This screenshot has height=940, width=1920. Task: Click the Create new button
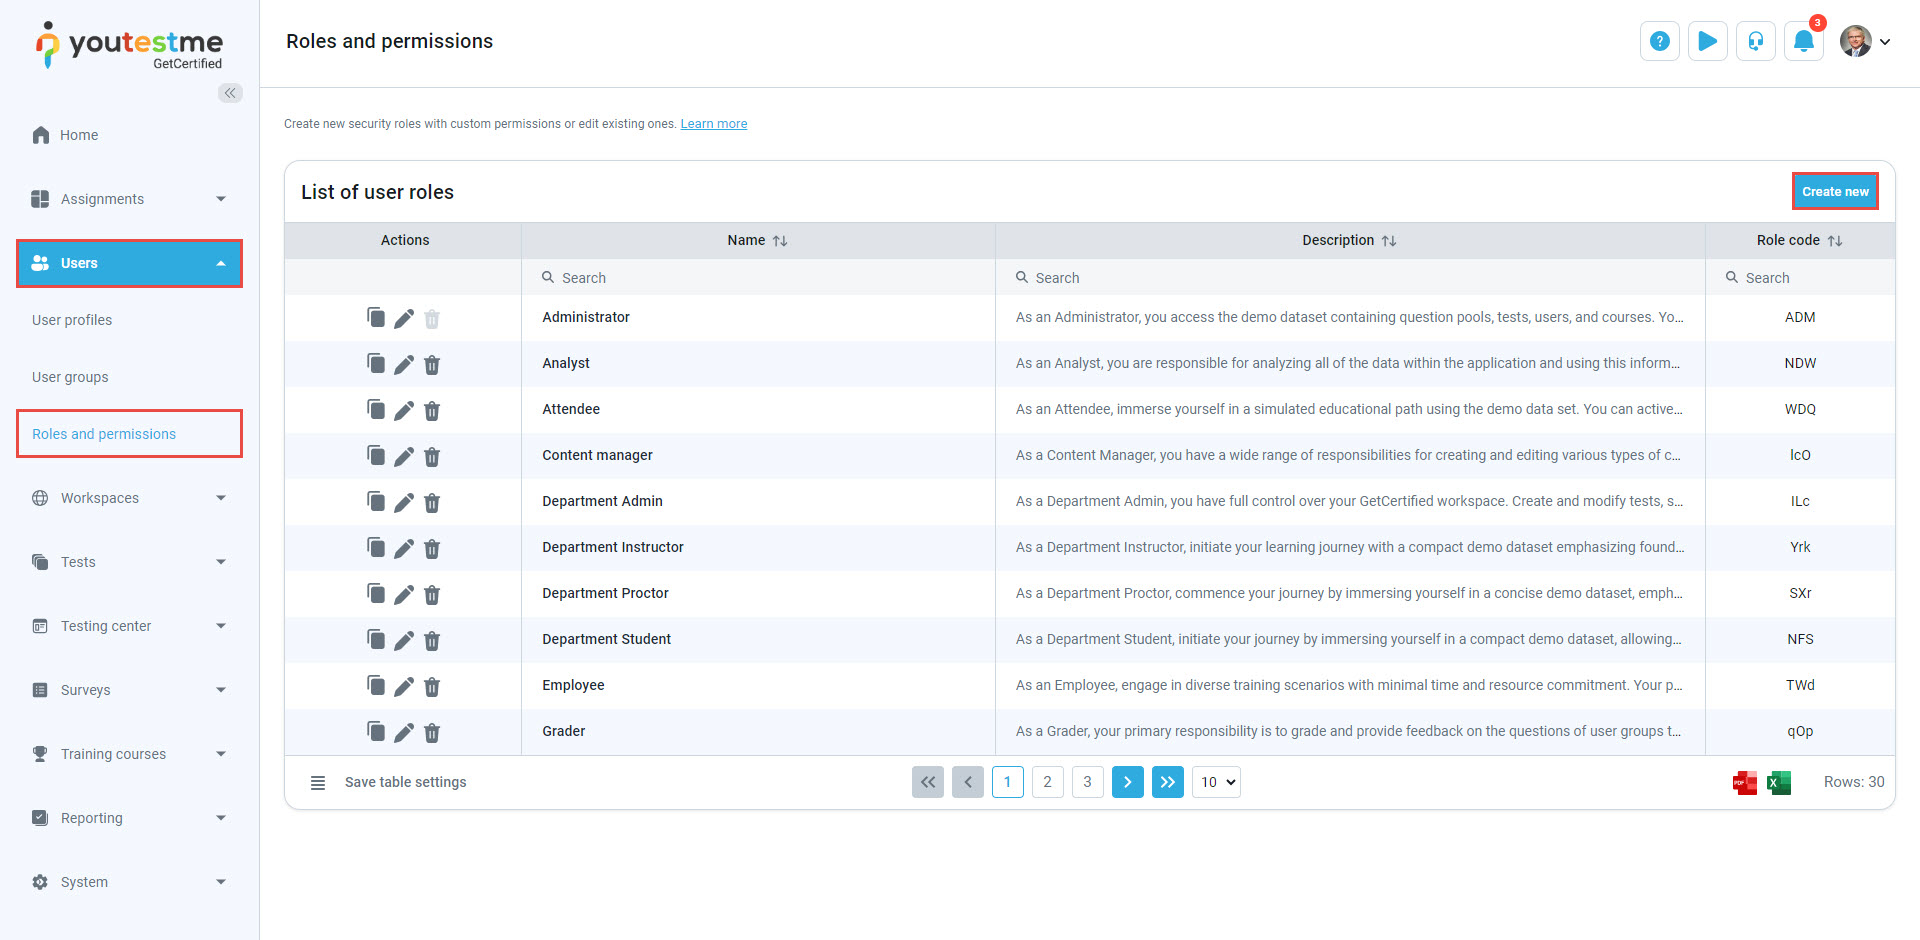pos(1835,191)
